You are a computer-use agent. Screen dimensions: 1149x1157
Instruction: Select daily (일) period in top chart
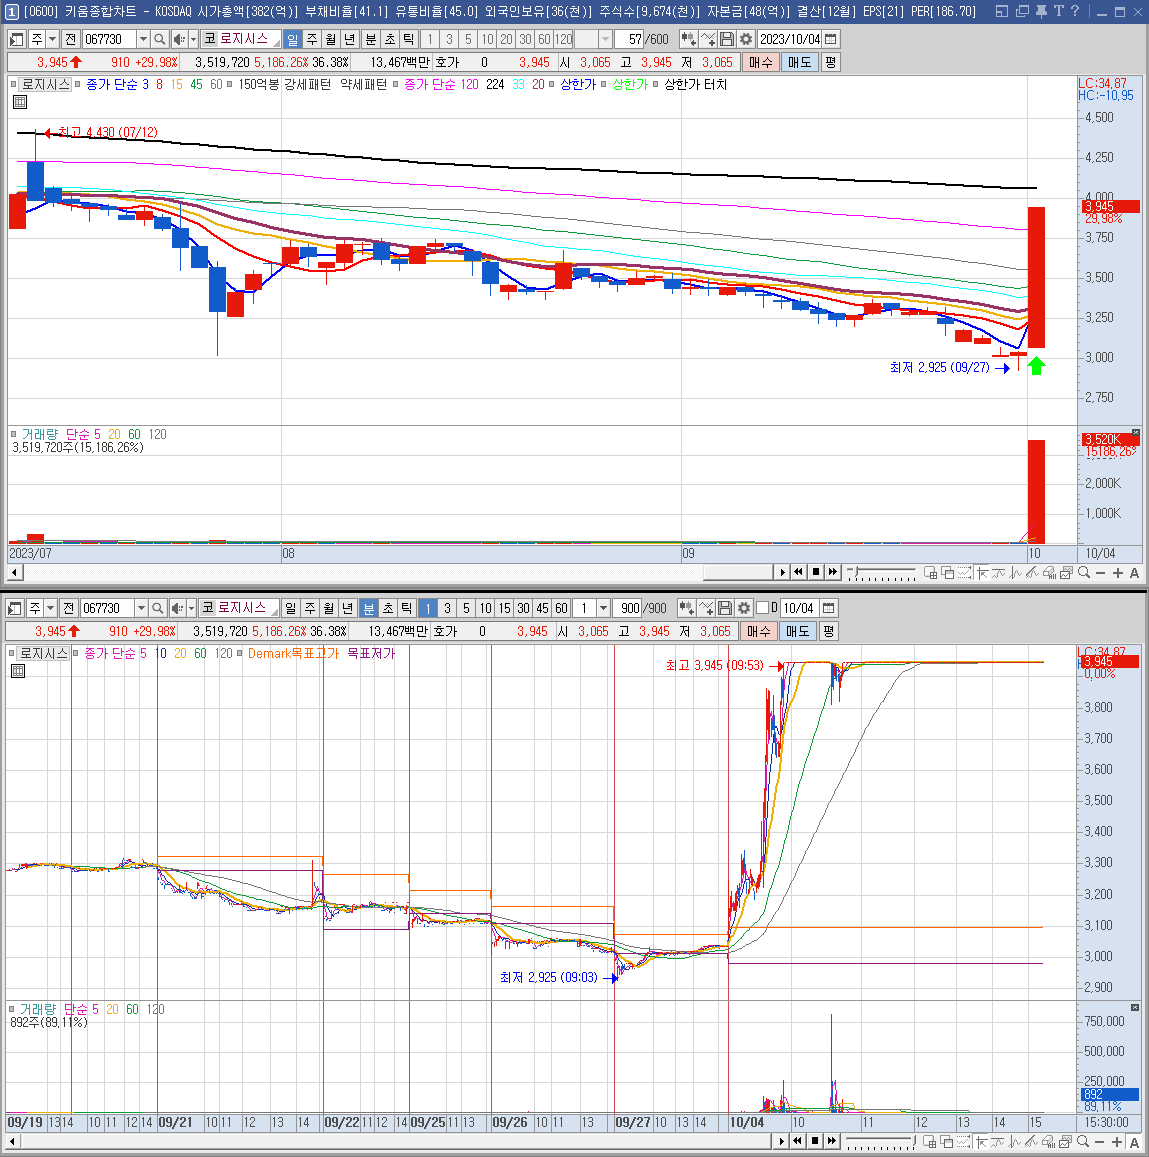click(293, 39)
